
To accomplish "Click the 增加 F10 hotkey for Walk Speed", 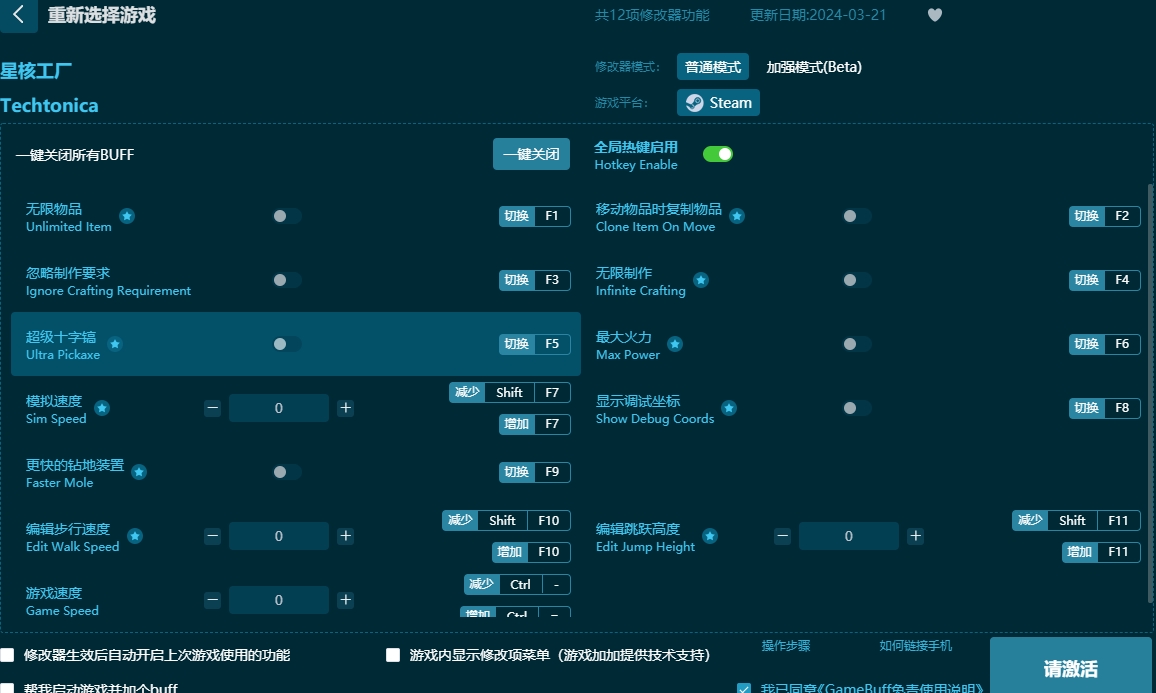I will click(531, 552).
